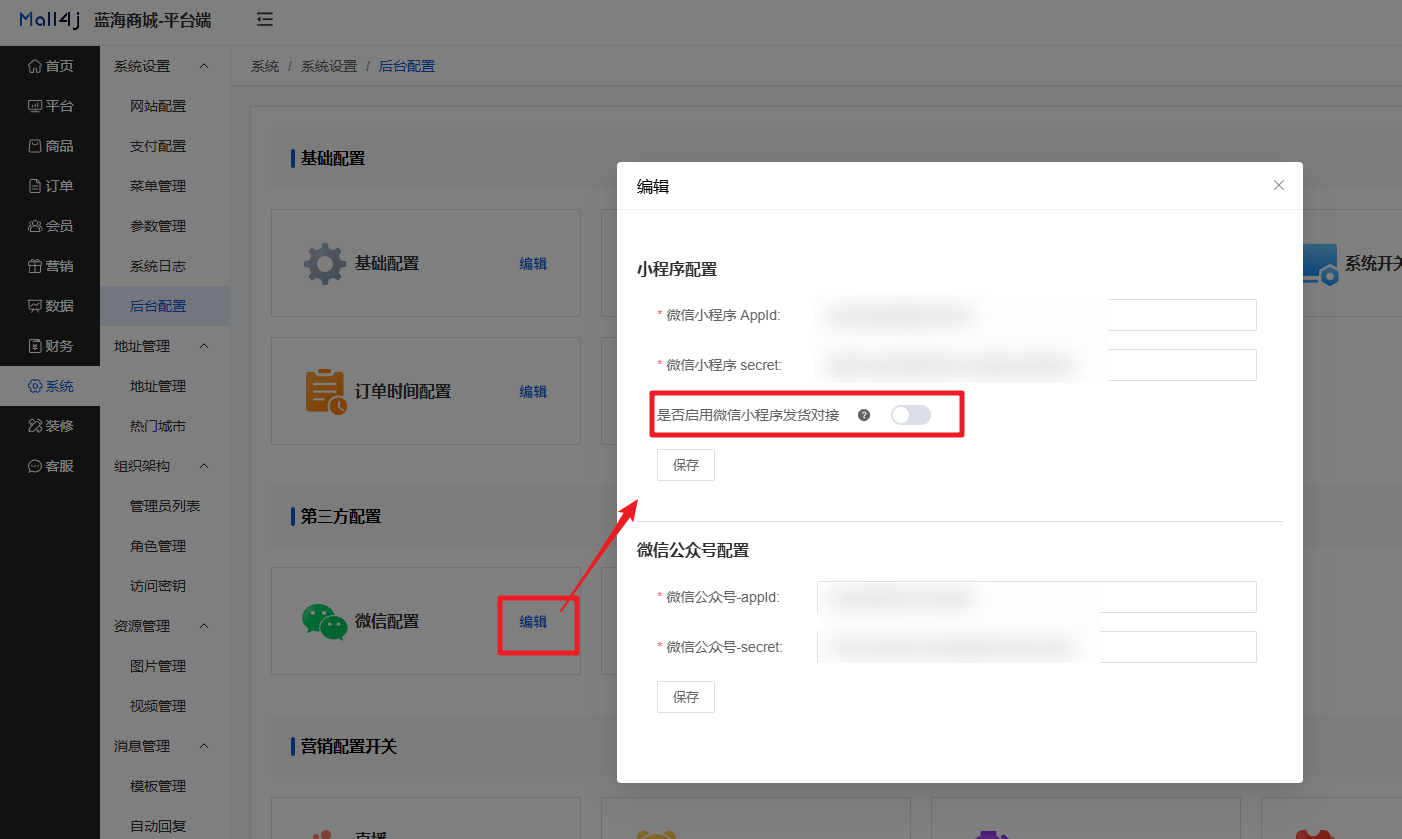Click the 订单时间配置 clipboard icon

[325, 392]
